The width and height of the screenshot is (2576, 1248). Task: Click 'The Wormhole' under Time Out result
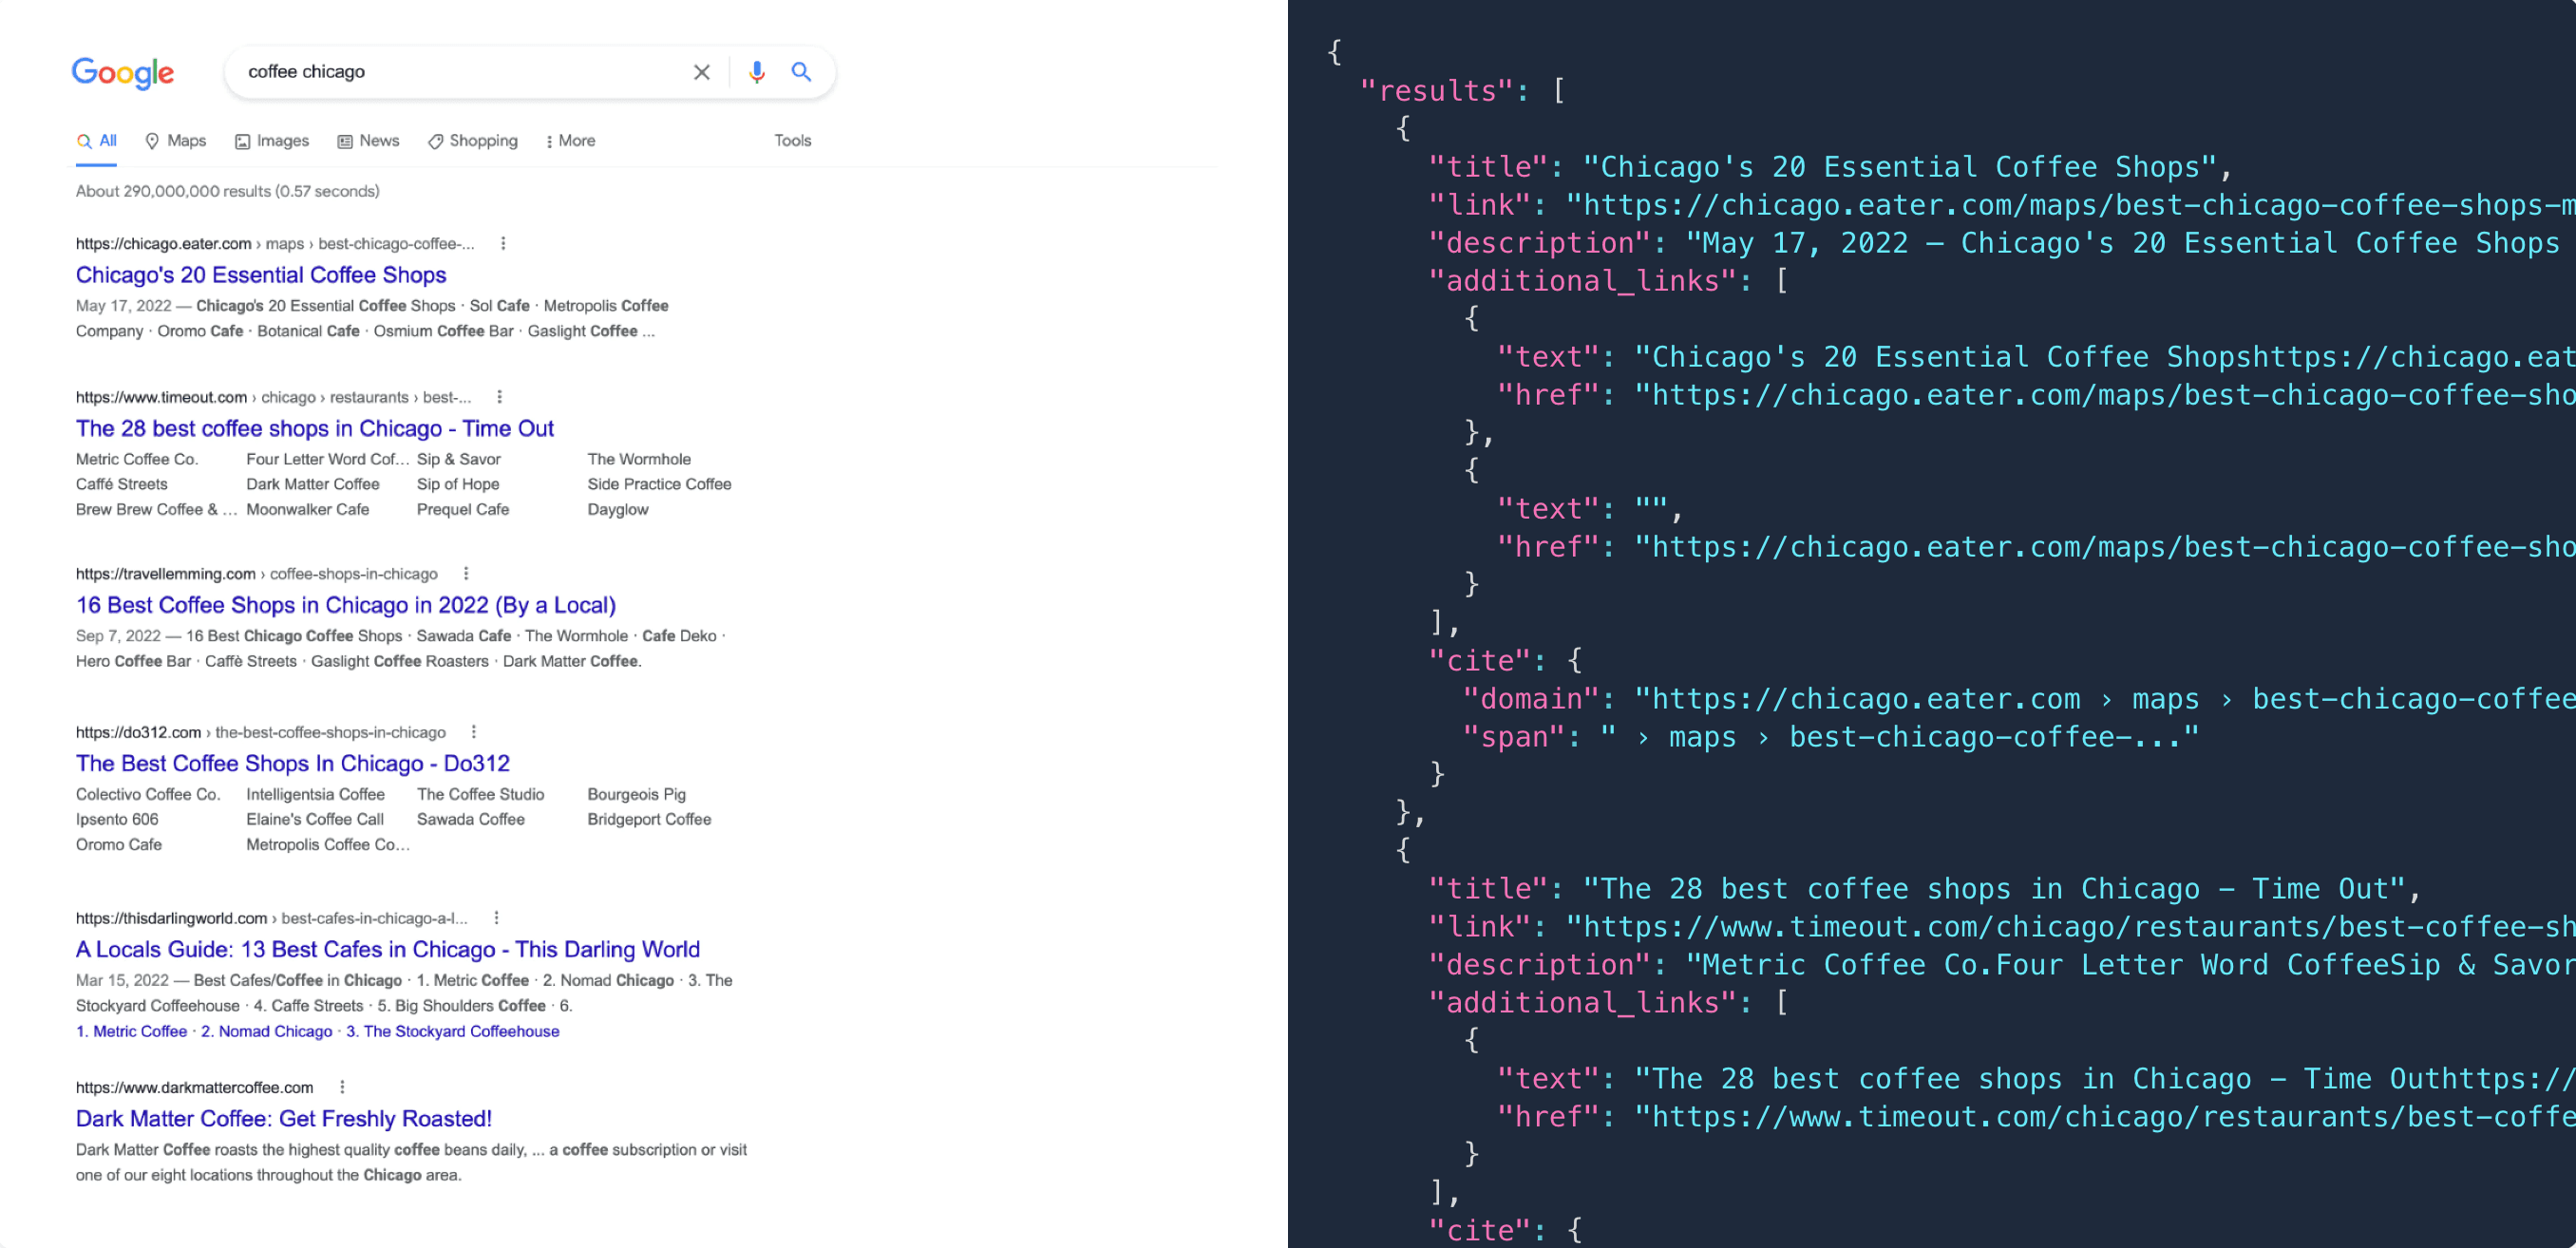click(x=639, y=459)
